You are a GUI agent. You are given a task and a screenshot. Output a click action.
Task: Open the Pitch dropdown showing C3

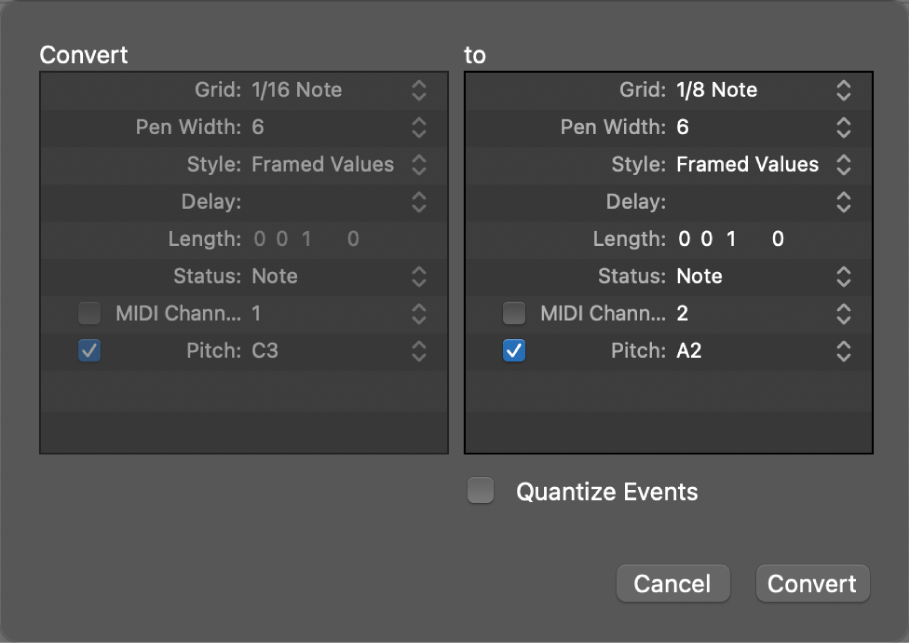419,351
